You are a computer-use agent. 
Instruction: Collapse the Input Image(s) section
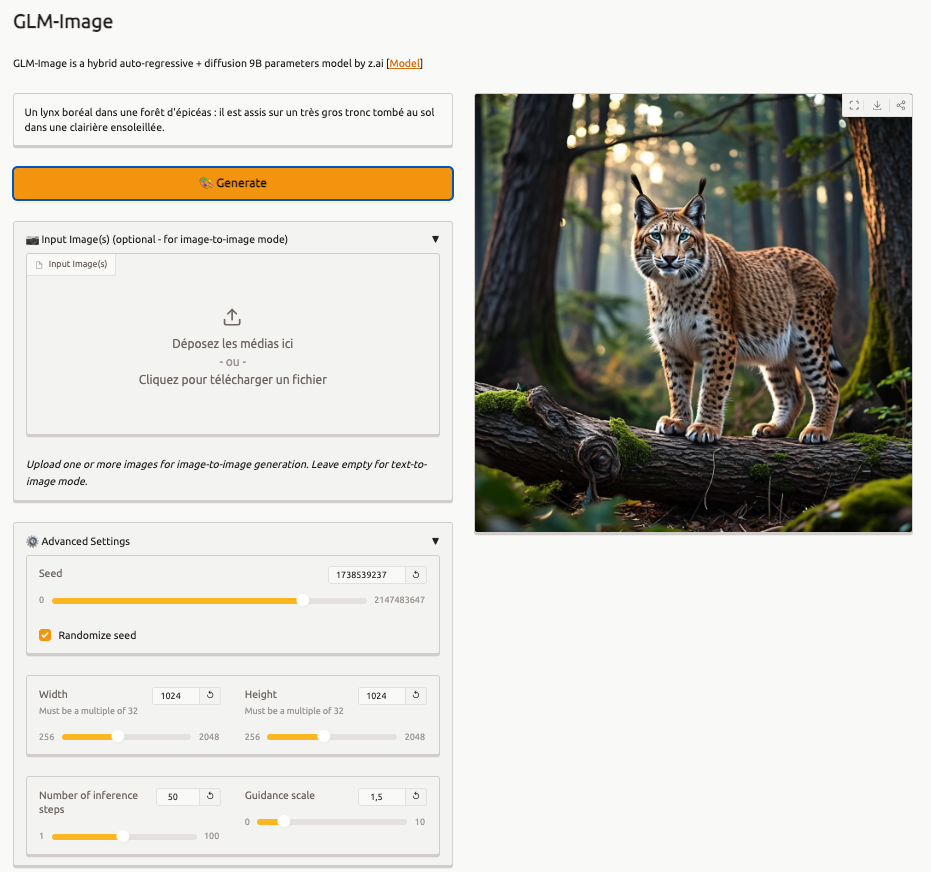tap(435, 239)
